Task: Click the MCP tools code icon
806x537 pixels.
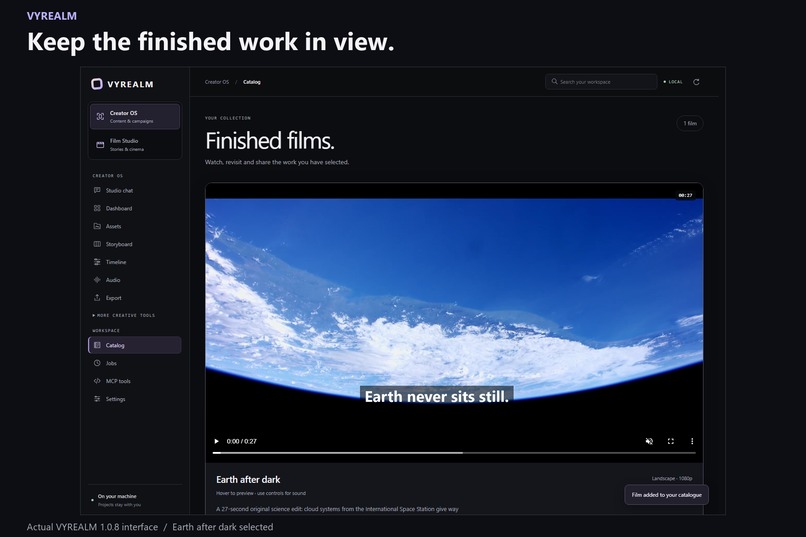Action: (x=97, y=381)
